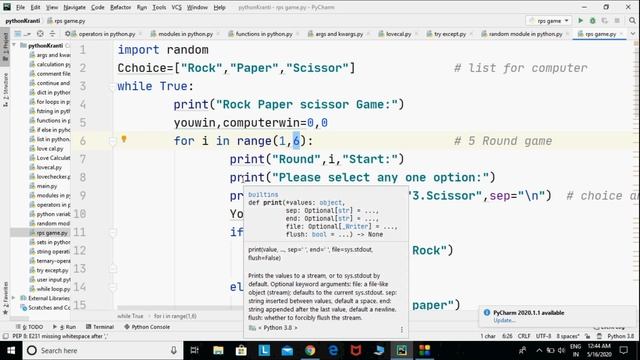Open the Terminal tool window
Image resolution: width=640 pixels, height=360 pixels.
[x=100, y=327]
